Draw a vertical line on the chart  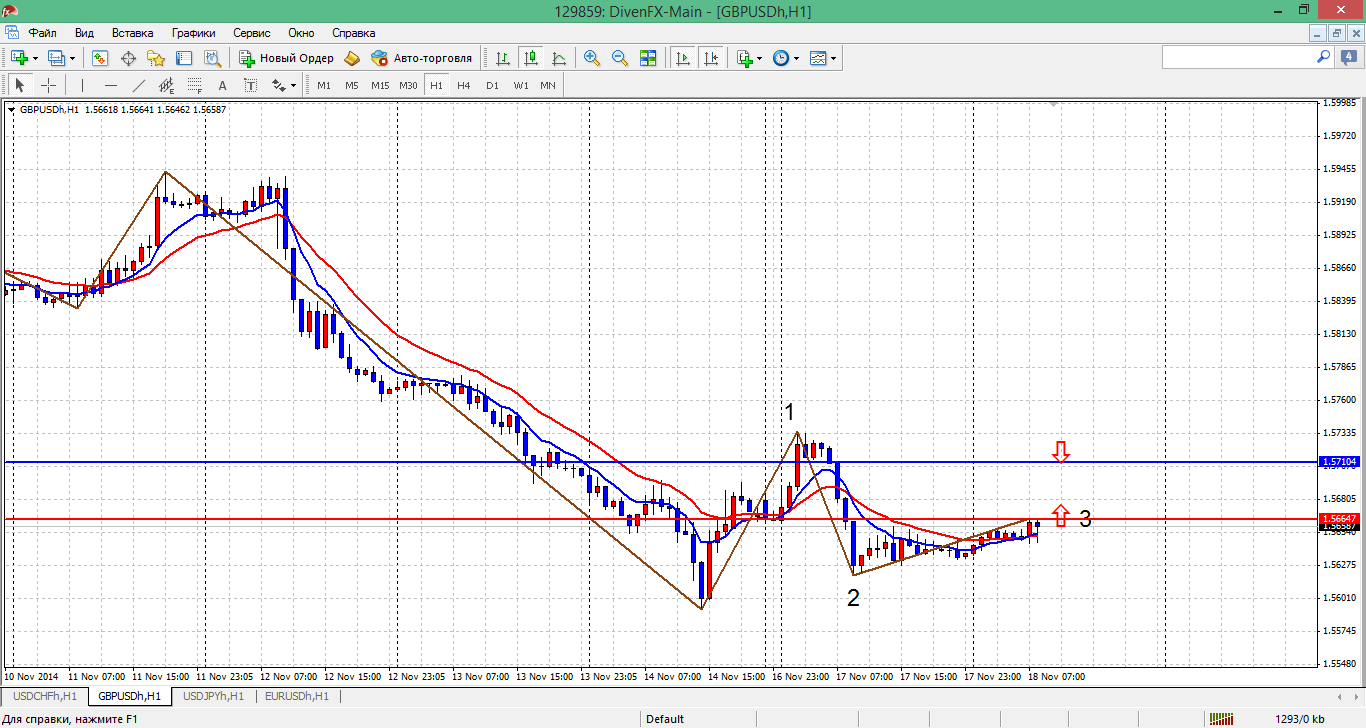(82, 85)
